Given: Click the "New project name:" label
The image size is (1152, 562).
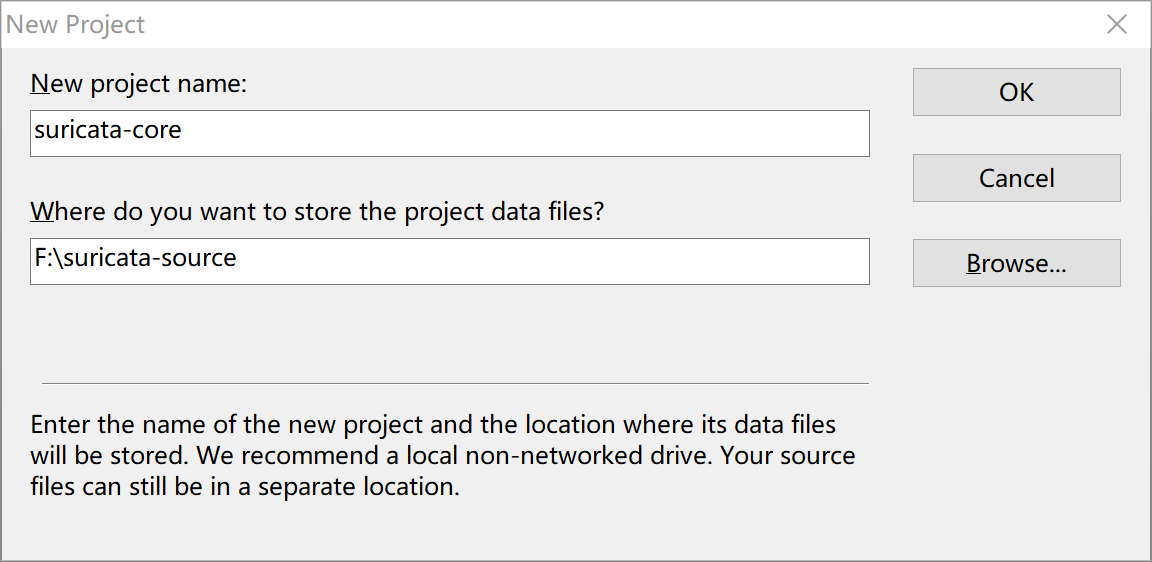Looking at the screenshot, I should [139, 83].
